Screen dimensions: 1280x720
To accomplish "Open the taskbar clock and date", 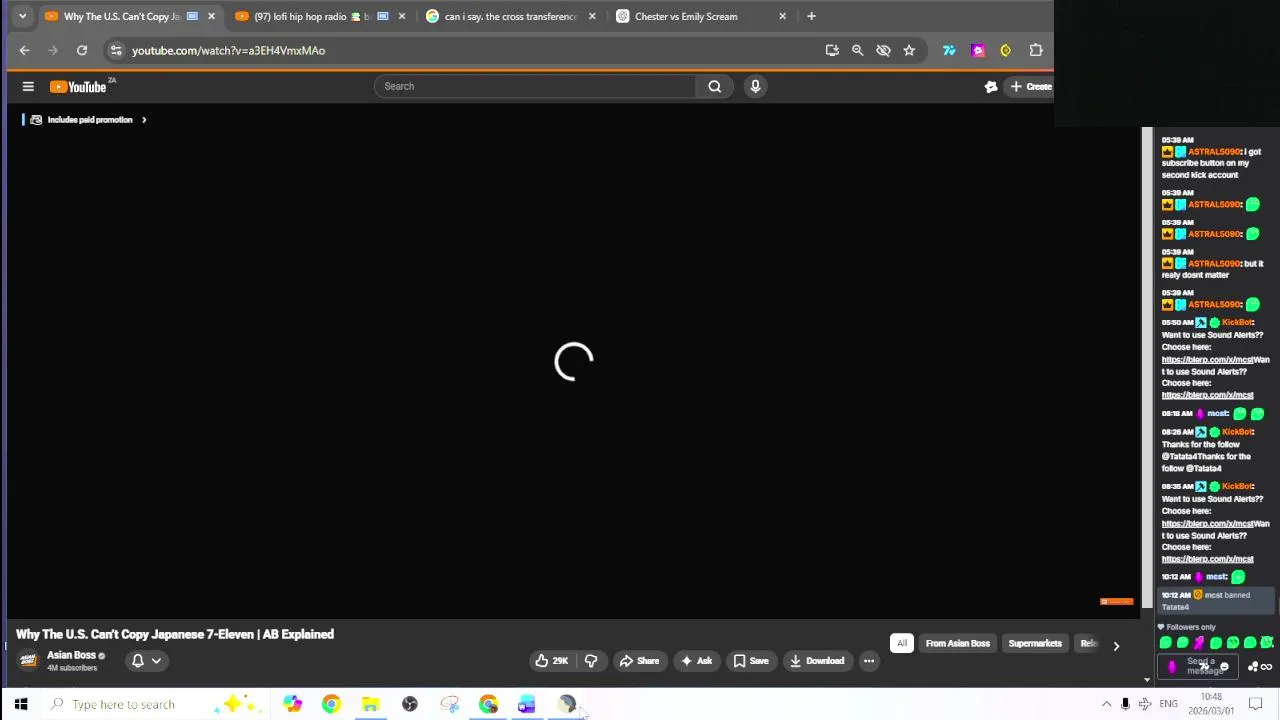I will pos(1211,704).
